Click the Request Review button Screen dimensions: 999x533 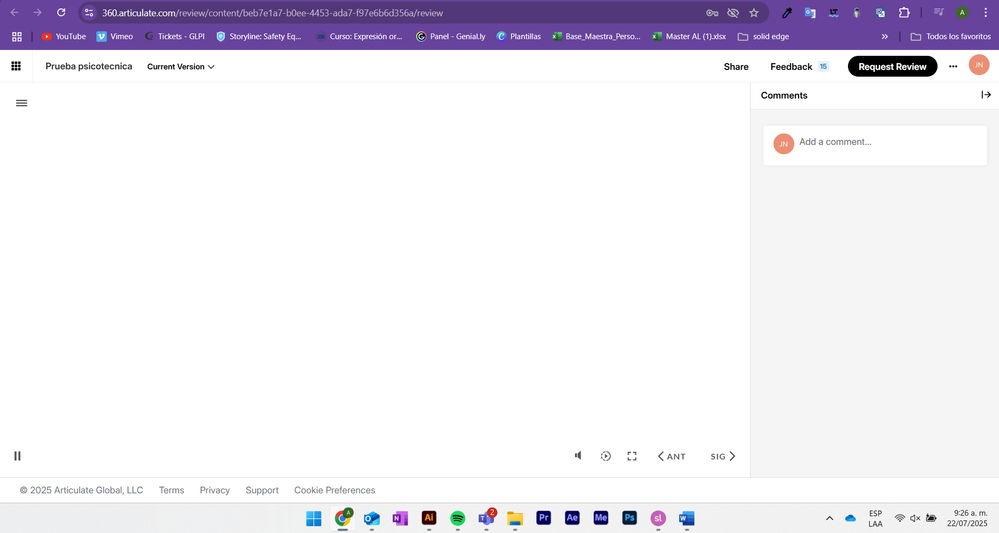(x=892, y=66)
